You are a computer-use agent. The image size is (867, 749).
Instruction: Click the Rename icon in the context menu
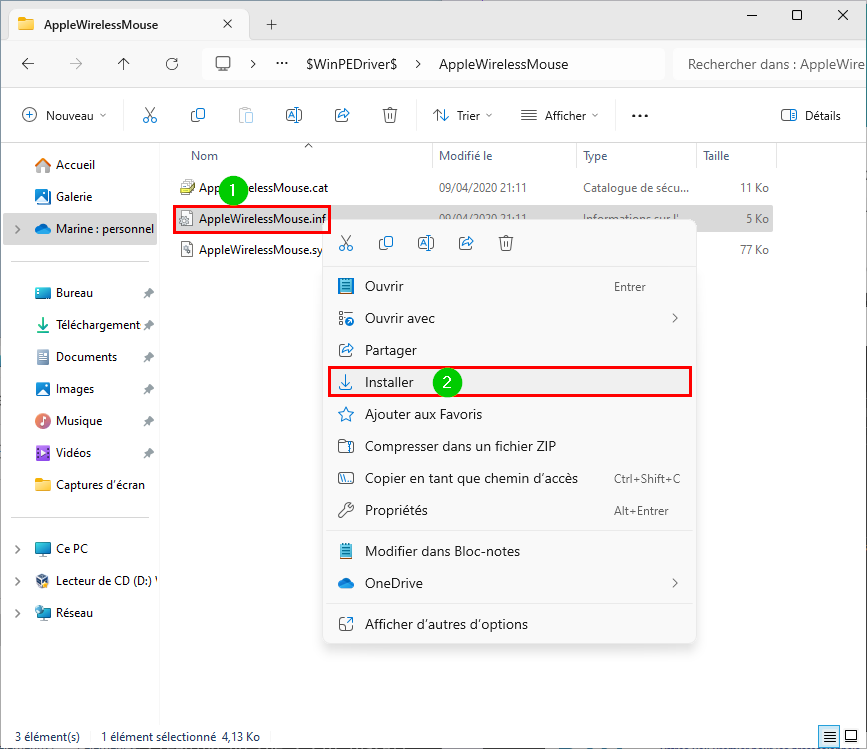(426, 243)
